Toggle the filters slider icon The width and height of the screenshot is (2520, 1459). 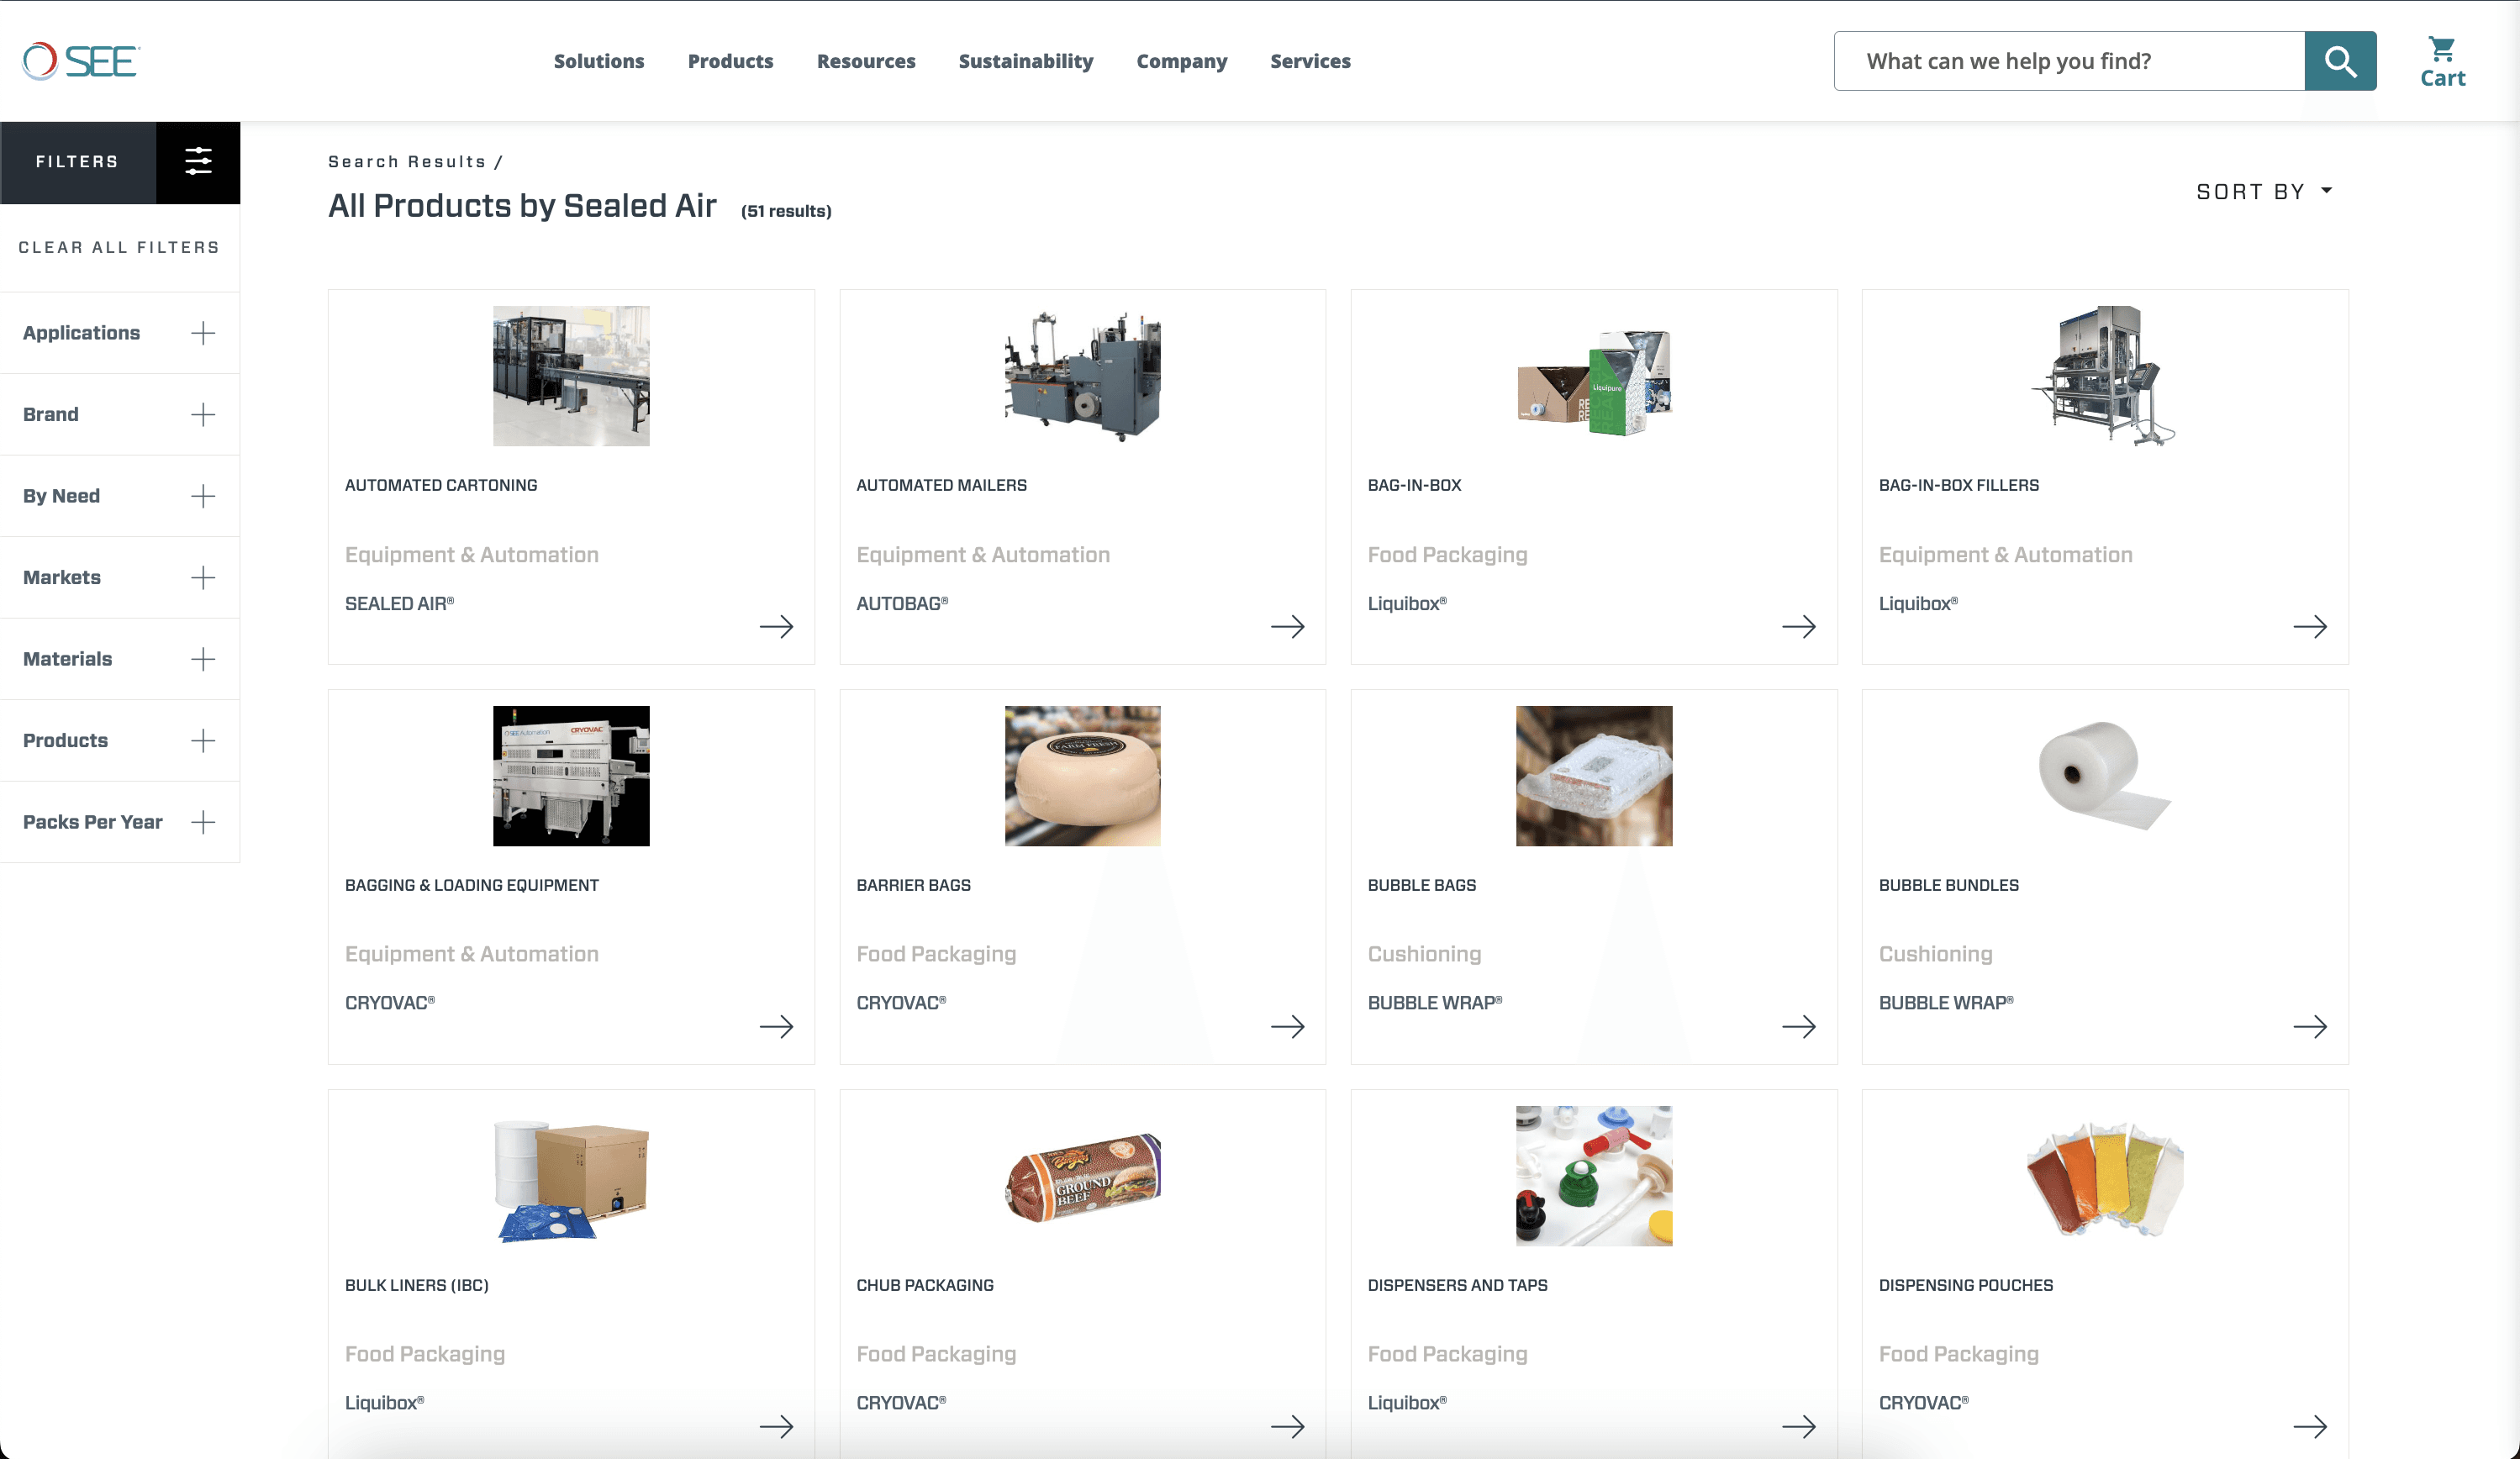pyautogui.click(x=198, y=162)
